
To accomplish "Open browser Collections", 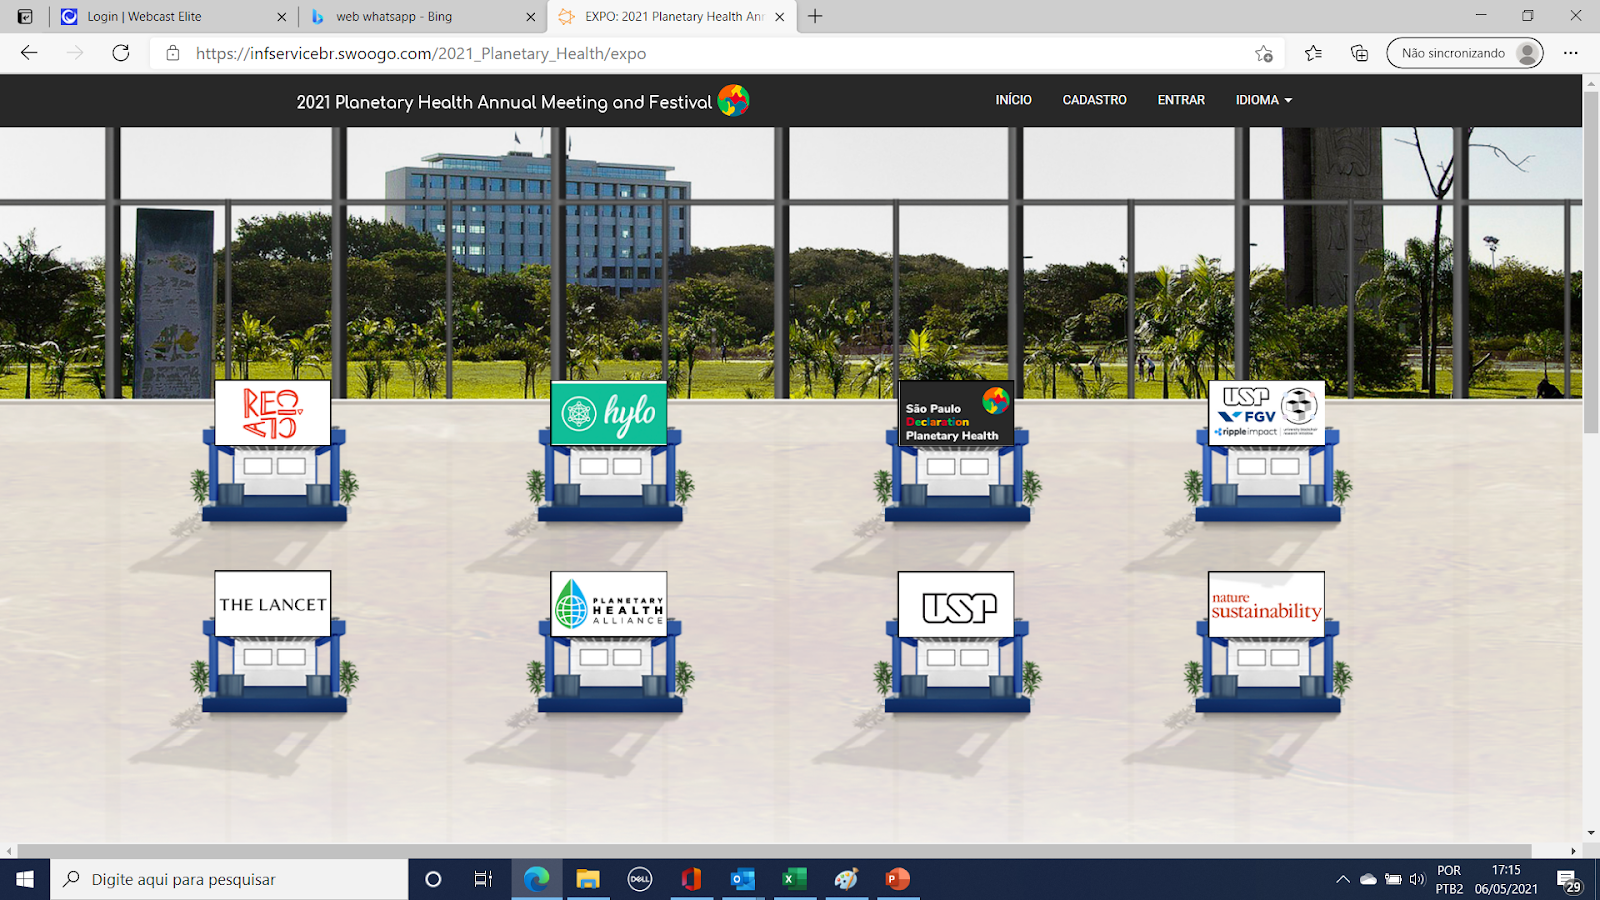I will [x=1359, y=53].
